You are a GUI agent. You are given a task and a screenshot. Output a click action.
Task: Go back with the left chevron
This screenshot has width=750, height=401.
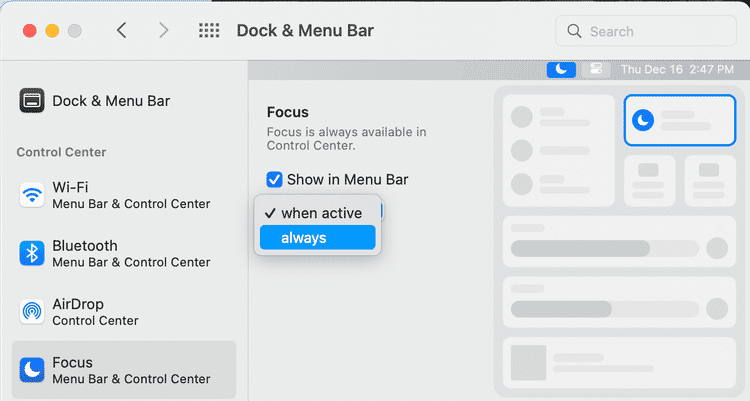click(122, 31)
